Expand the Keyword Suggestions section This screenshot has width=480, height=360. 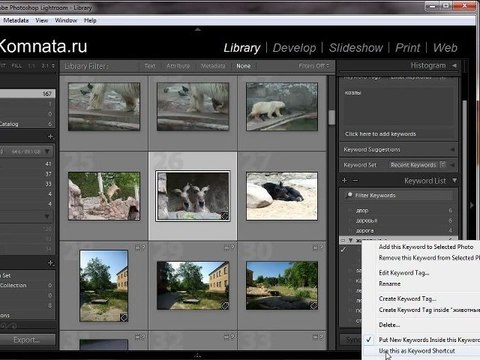[x=452, y=150]
